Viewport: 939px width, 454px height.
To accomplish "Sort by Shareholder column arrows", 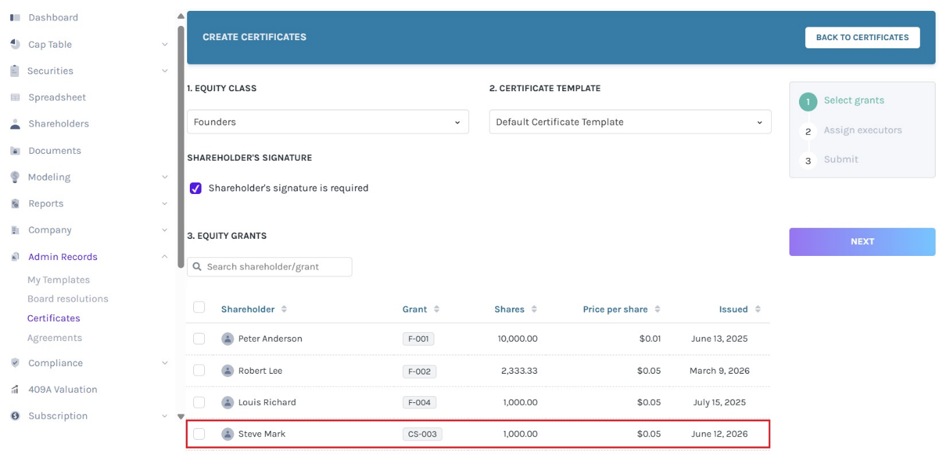I will click(x=284, y=309).
